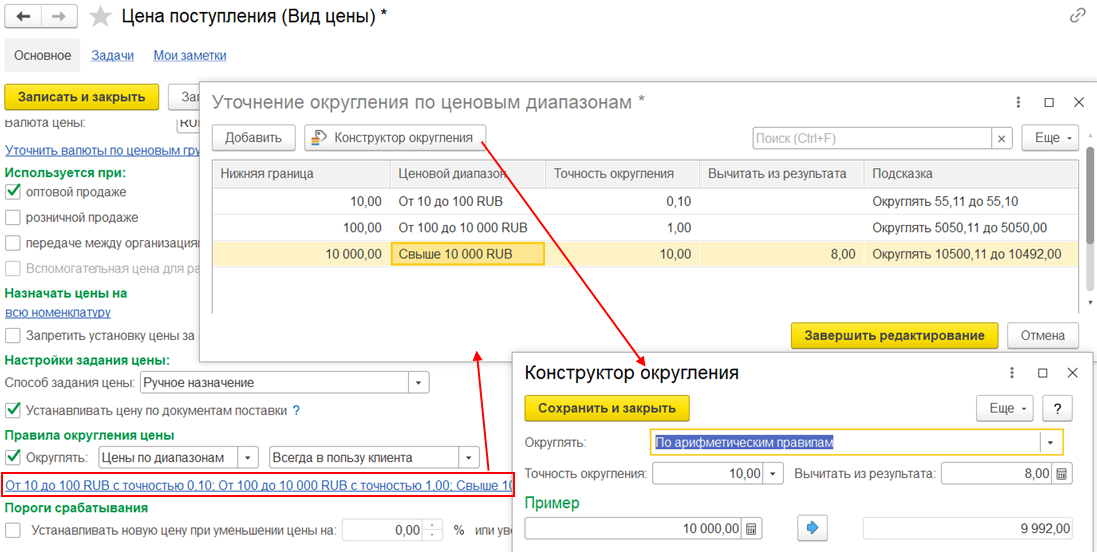The image size is (1097, 552).
Task: Expand rounding method dropdown in constructor
Action: (1050, 442)
